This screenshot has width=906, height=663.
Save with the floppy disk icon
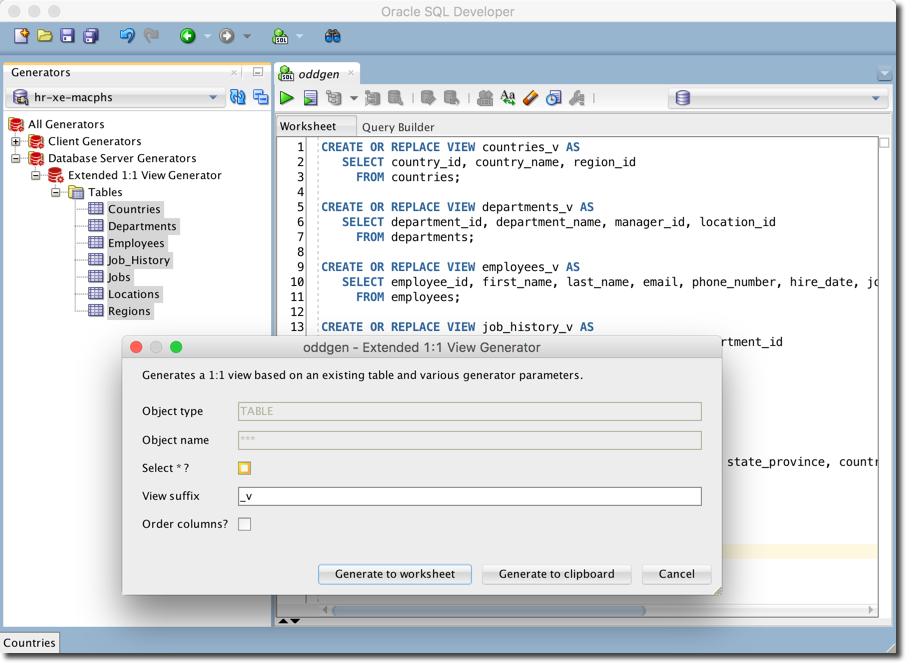click(68, 36)
